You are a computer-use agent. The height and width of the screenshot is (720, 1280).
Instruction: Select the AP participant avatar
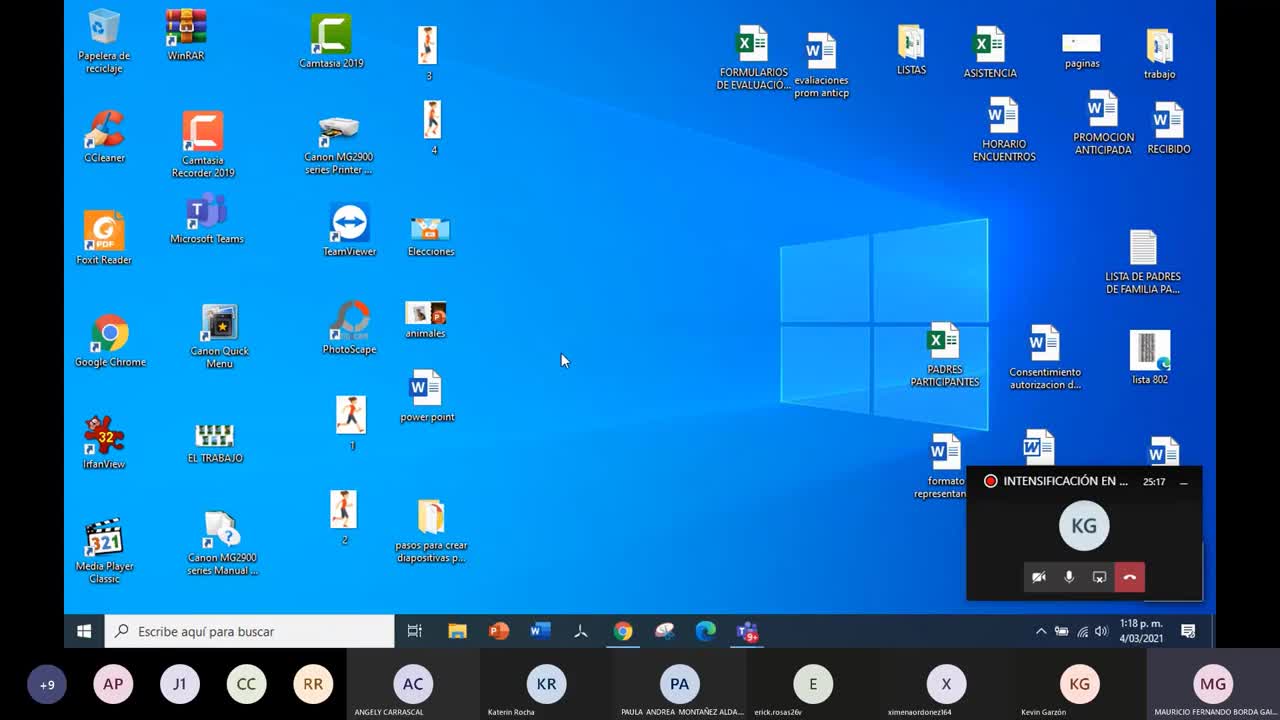tap(113, 685)
